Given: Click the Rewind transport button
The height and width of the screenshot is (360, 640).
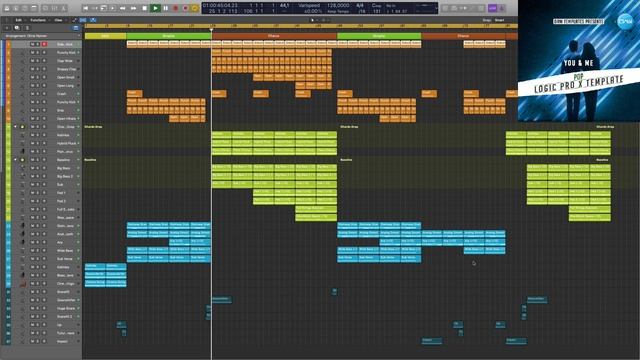Looking at the screenshot, I should (x=122, y=8).
